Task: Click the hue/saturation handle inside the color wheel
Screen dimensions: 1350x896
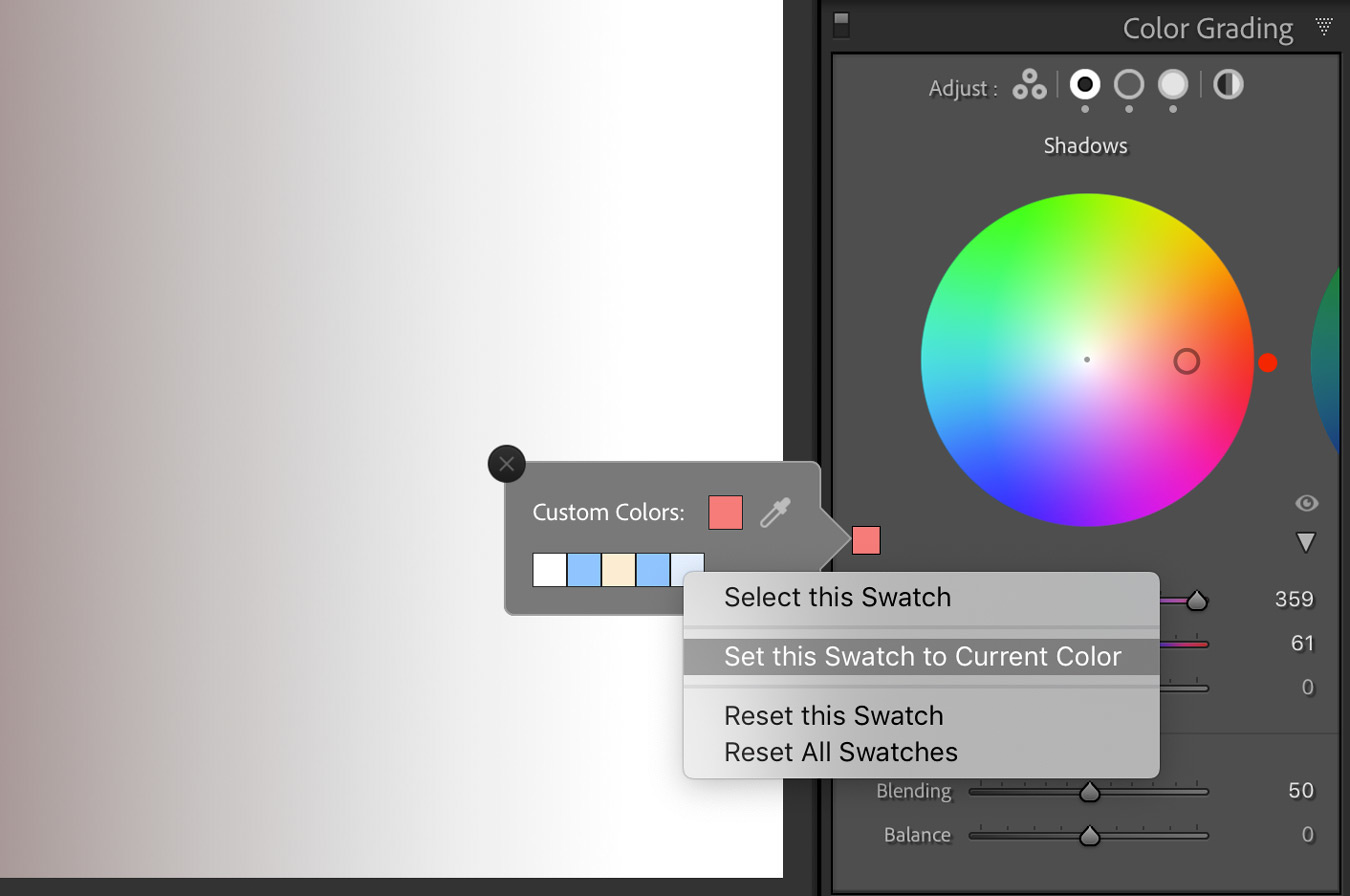Action: [1186, 361]
